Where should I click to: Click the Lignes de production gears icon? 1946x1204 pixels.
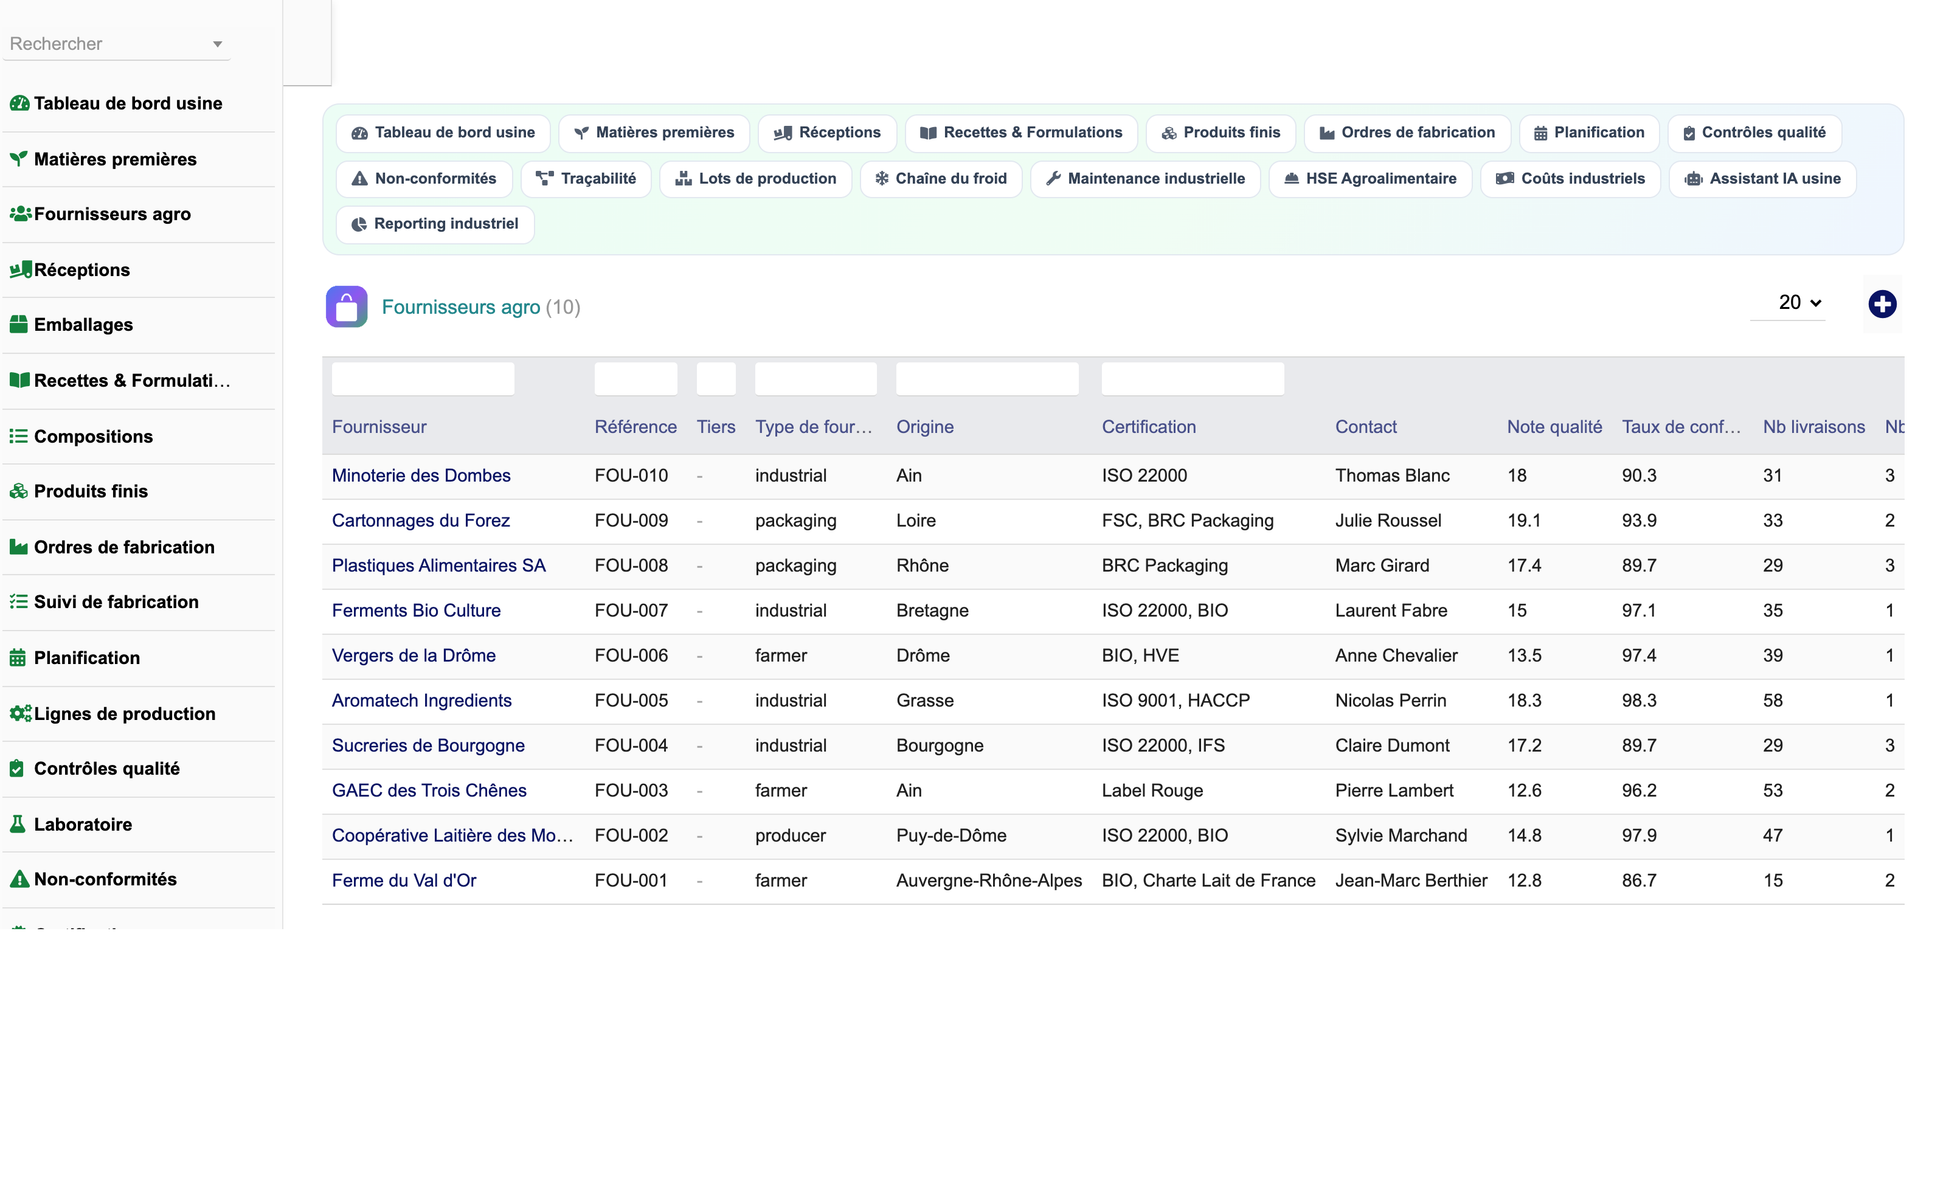[x=20, y=714]
